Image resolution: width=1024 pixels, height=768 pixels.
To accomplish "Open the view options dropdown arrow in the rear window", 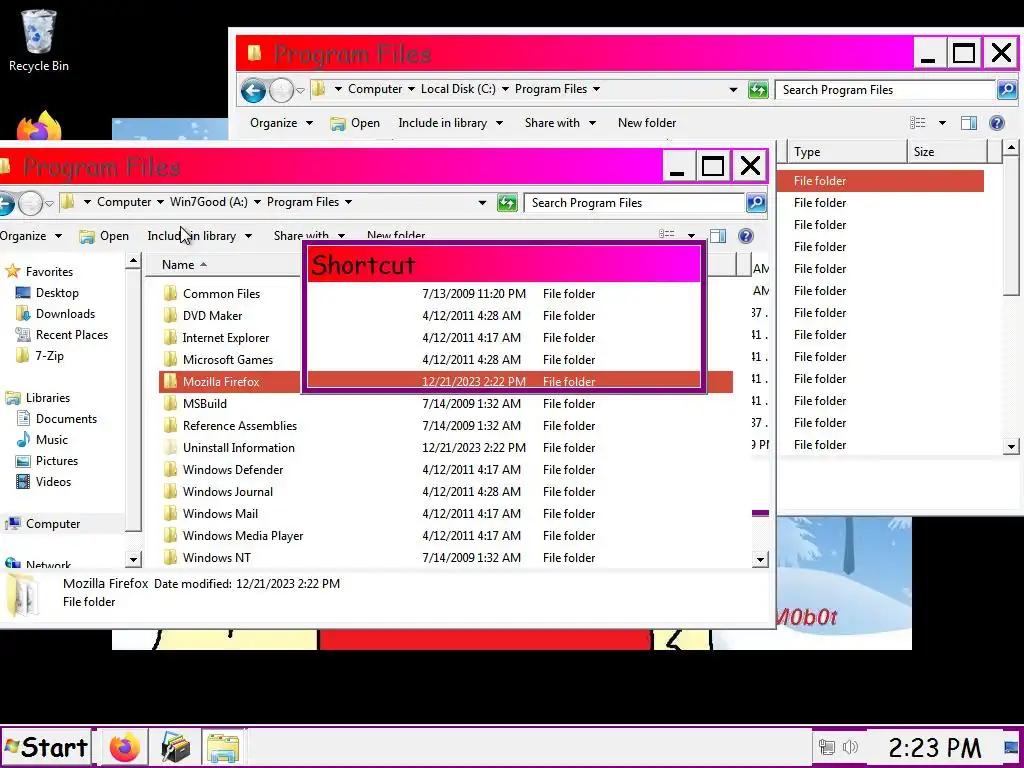I will tap(942, 123).
